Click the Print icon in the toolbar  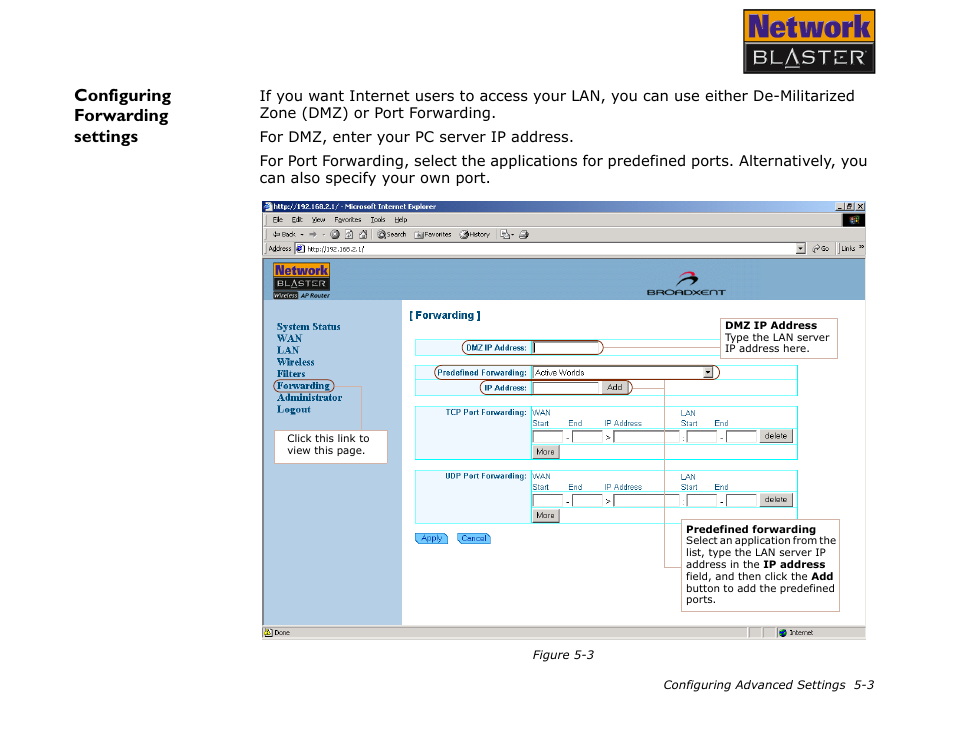(524, 234)
